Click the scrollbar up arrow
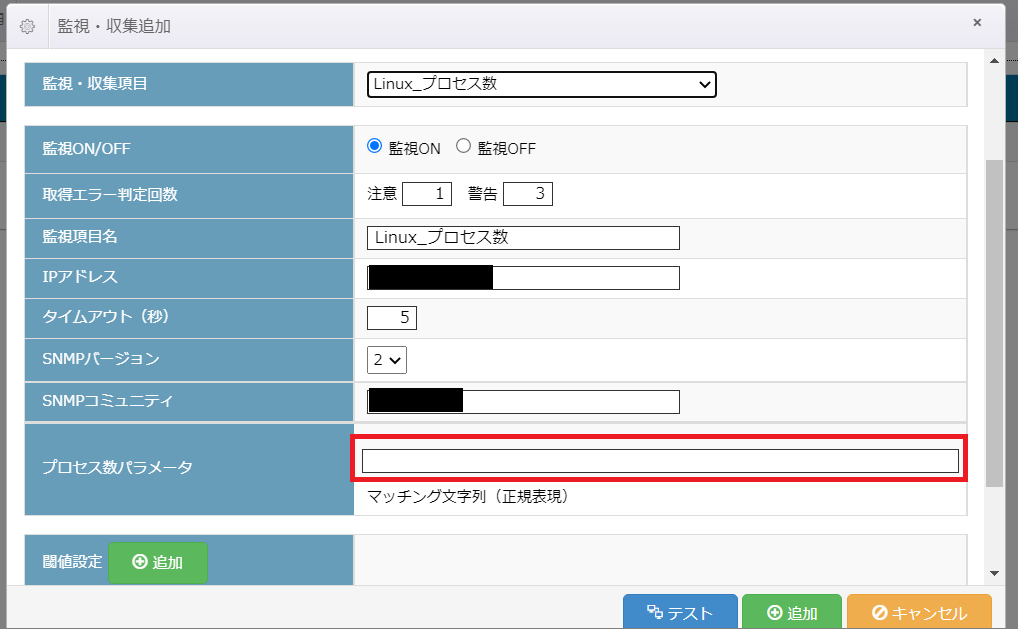Image resolution: width=1018 pixels, height=629 pixels. point(994,59)
